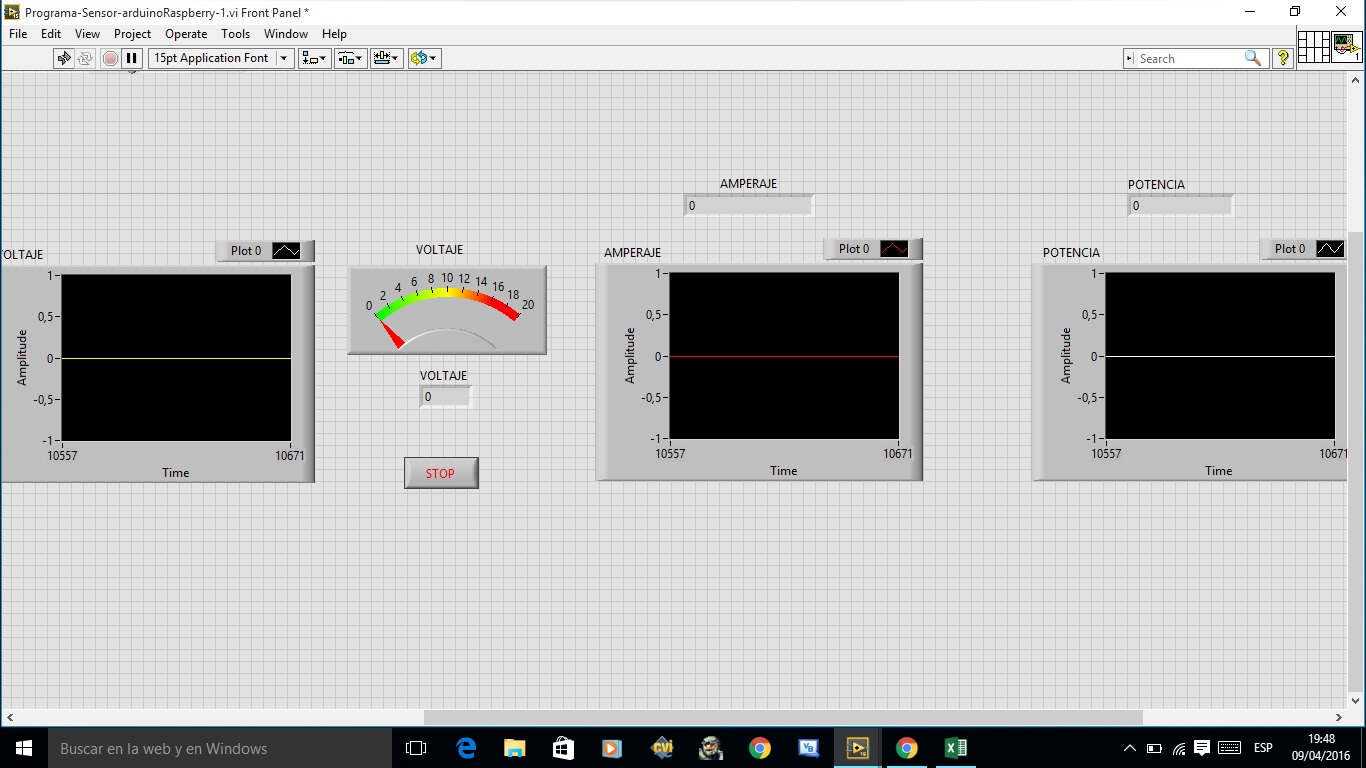Click the Plot 0 label above POTENCIA chart

(1290, 249)
